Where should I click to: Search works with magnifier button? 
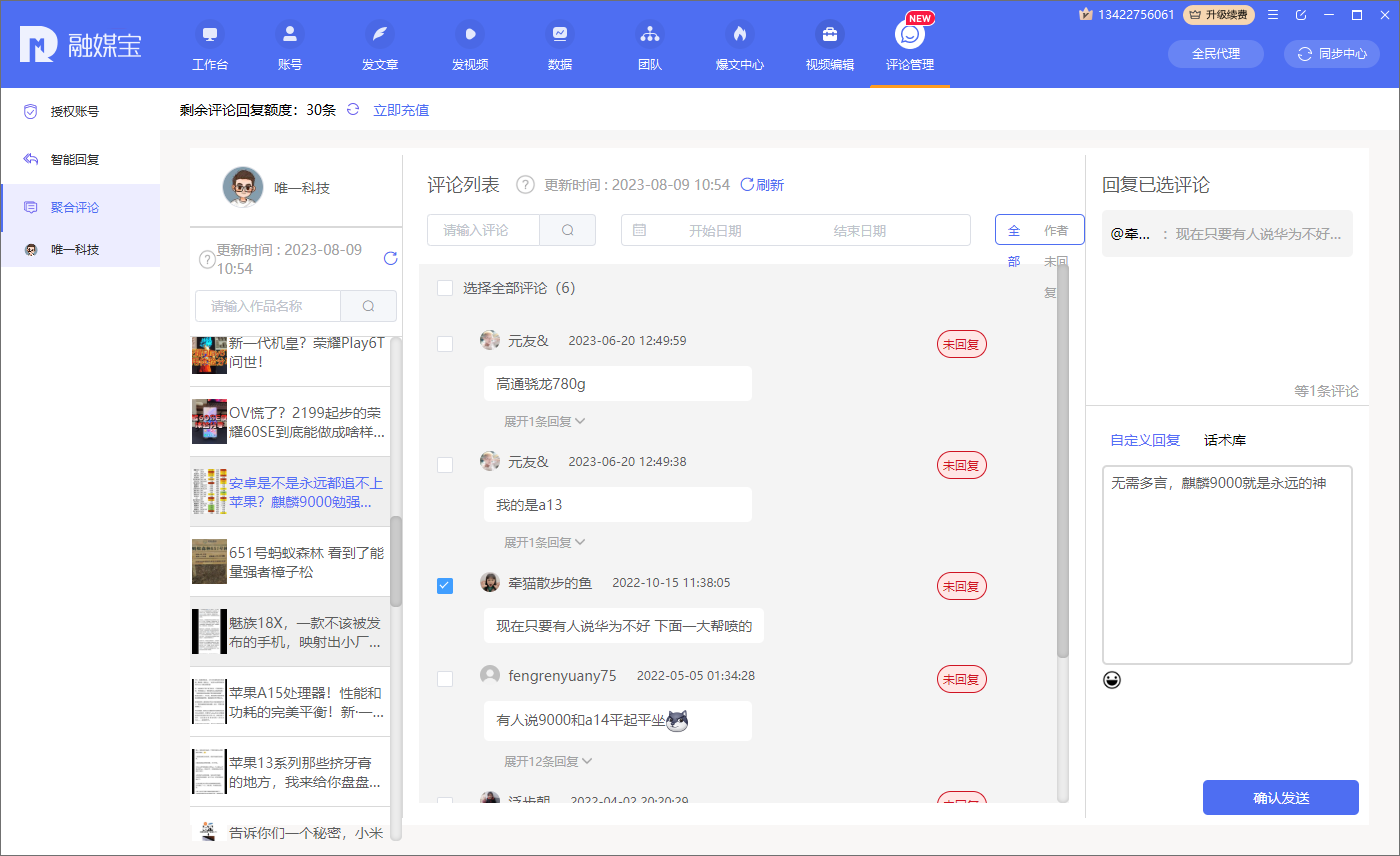click(368, 306)
